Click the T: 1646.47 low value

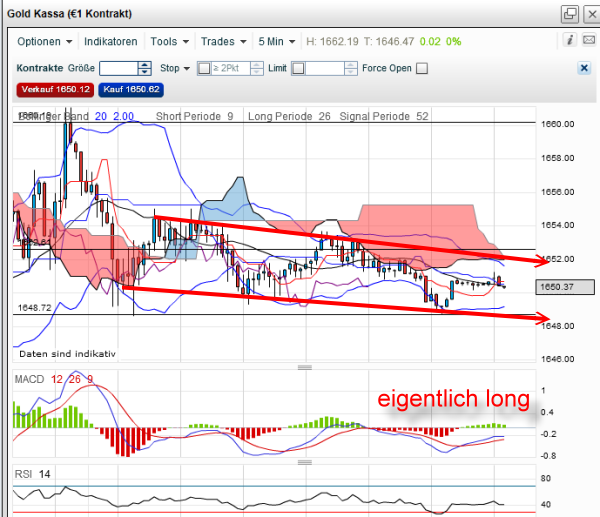pyautogui.click(x=388, y=41)
